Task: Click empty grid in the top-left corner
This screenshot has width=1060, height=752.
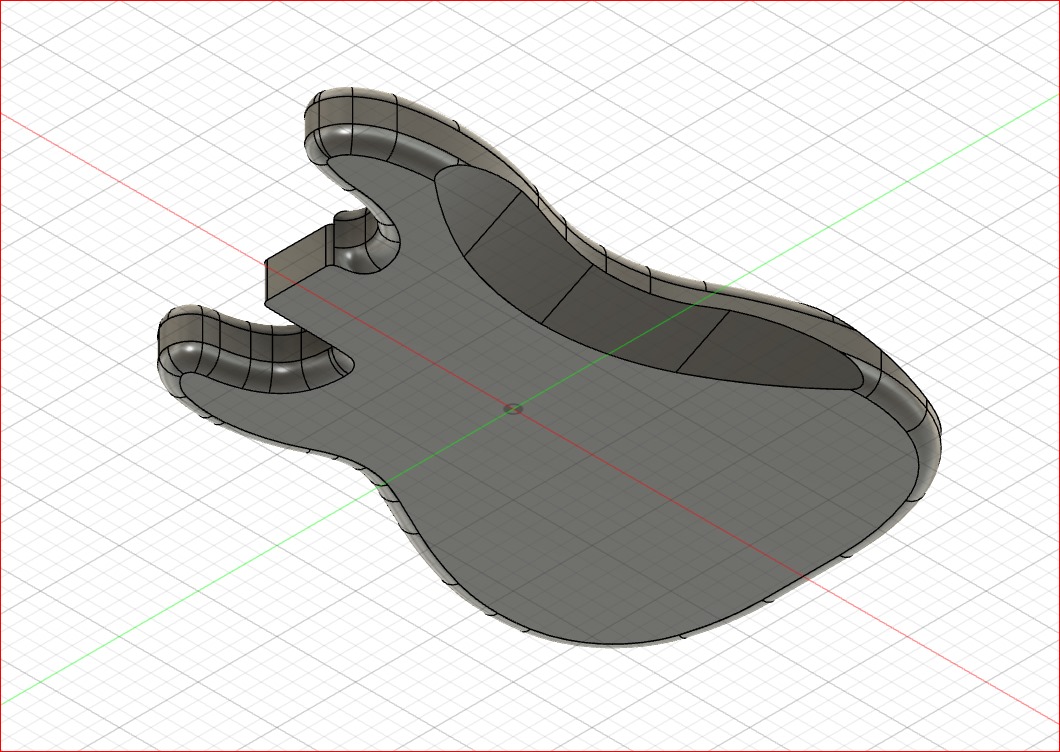Action: [60, 50]
